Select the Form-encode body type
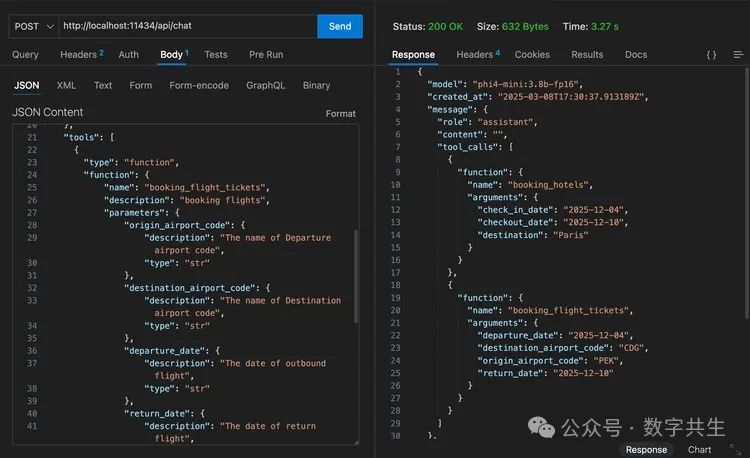 pos(199,86)
